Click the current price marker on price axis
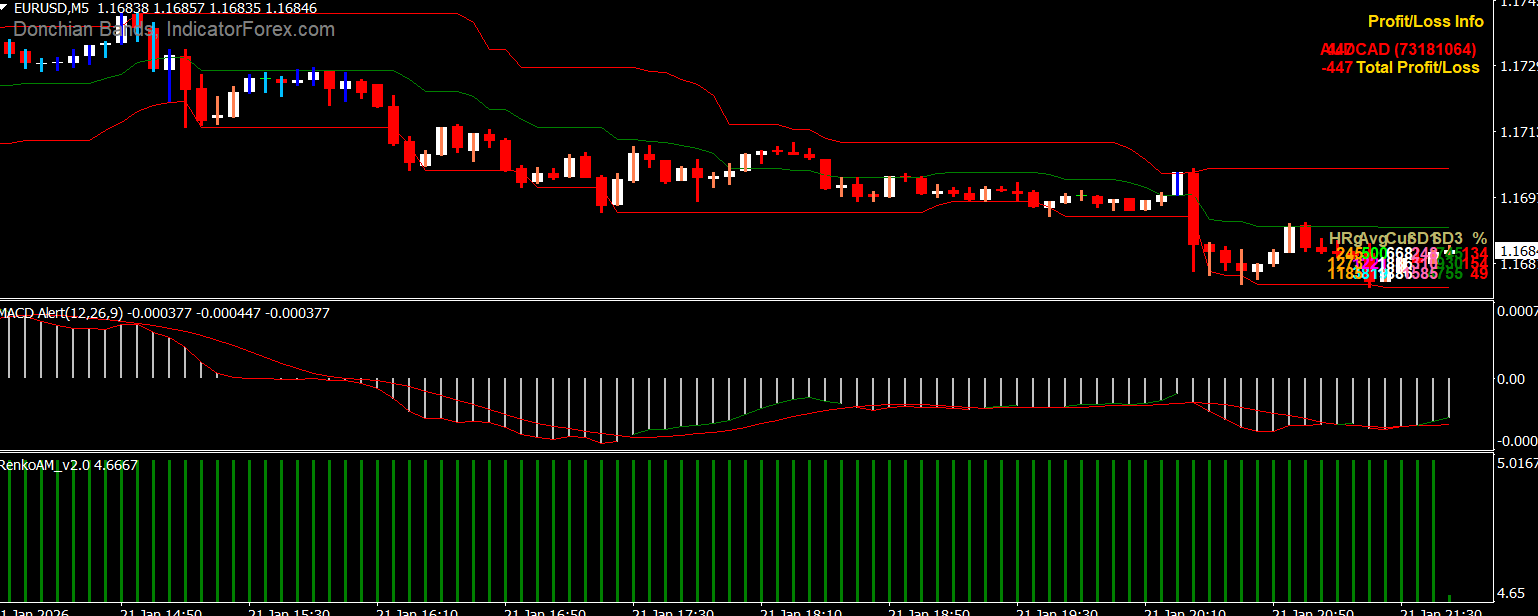This screenshot has height=616, width=1538. click(1516, 250)
